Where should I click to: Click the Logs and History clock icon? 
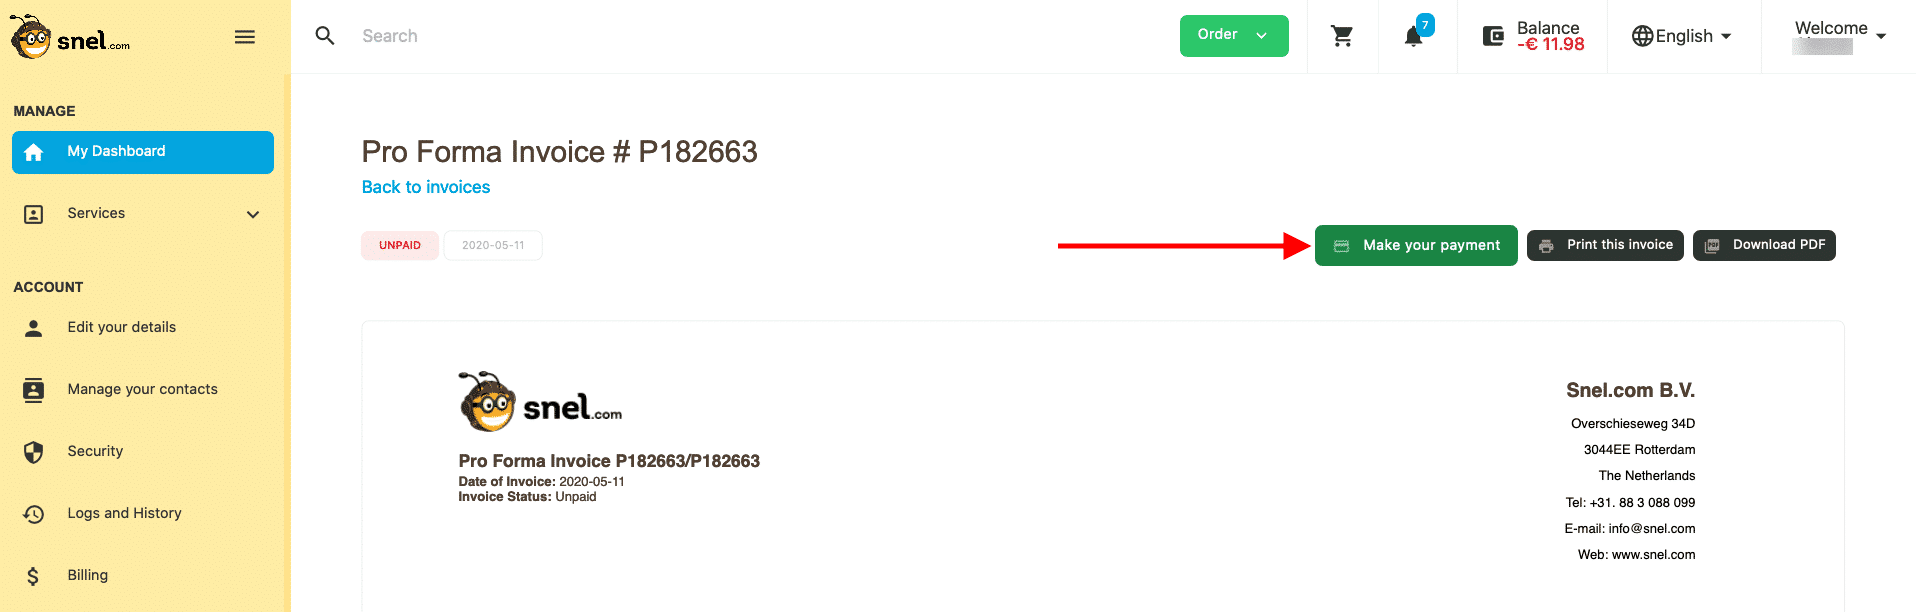pos(34,514)
